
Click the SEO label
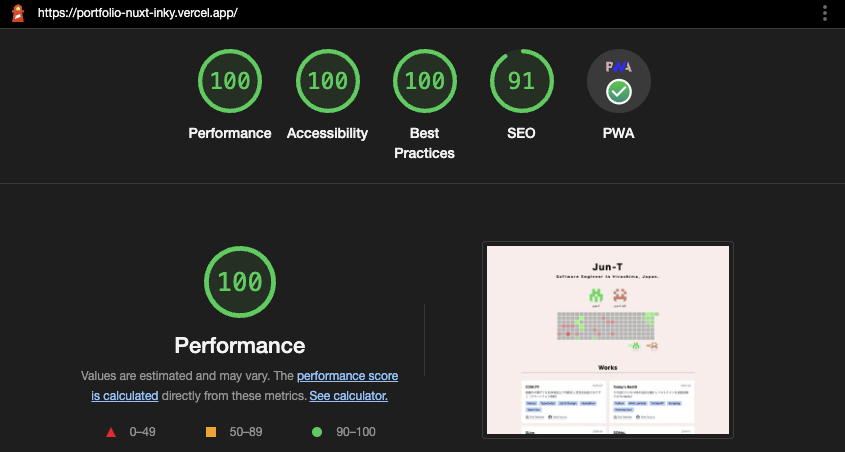pyautogui.click(x=521, y=133)
